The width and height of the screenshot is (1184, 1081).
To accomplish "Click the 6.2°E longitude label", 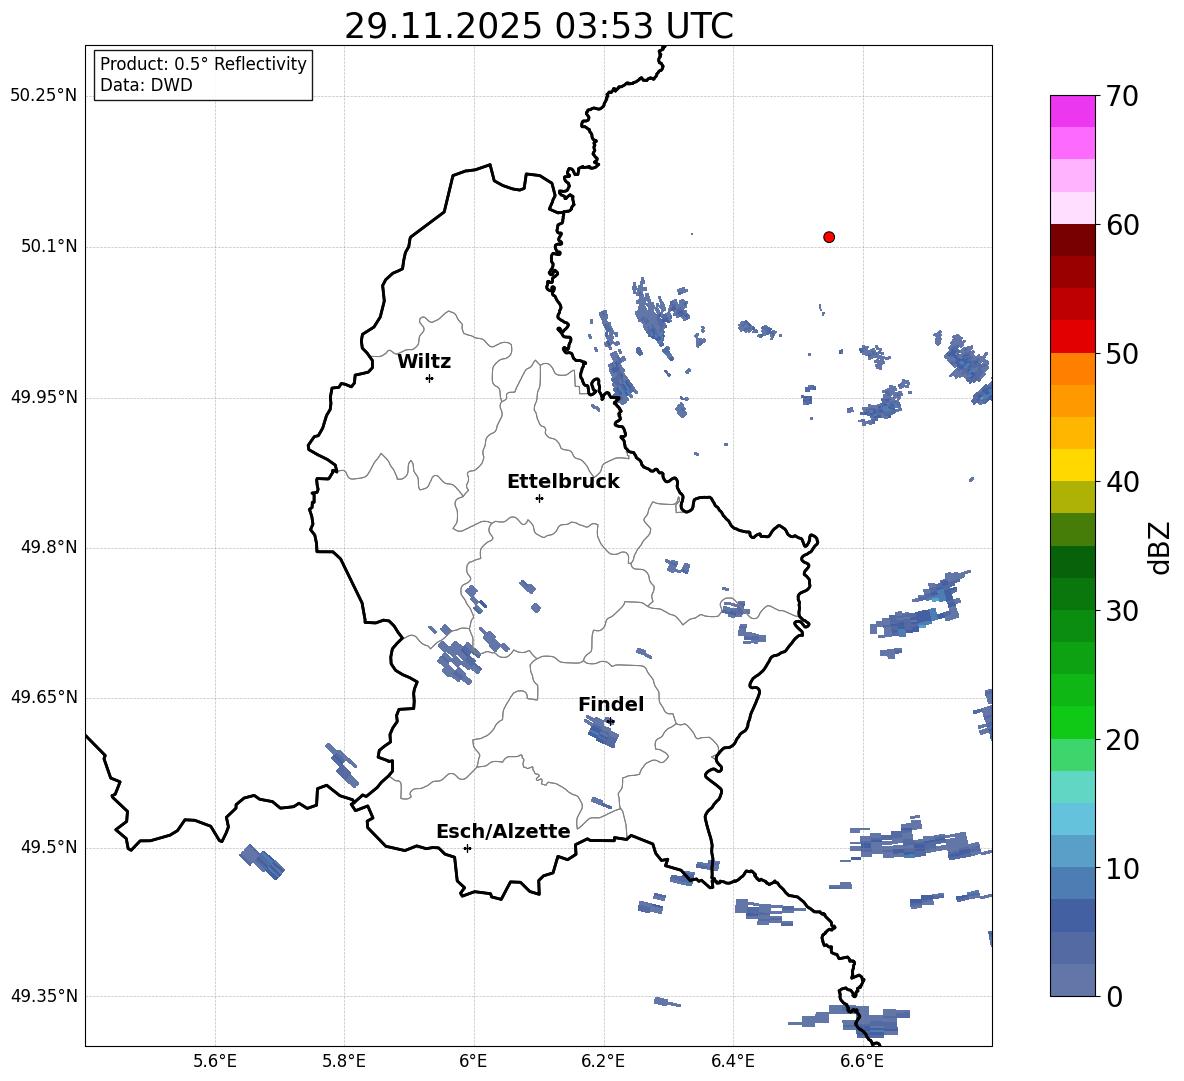I will click(x=603, y=1061).
